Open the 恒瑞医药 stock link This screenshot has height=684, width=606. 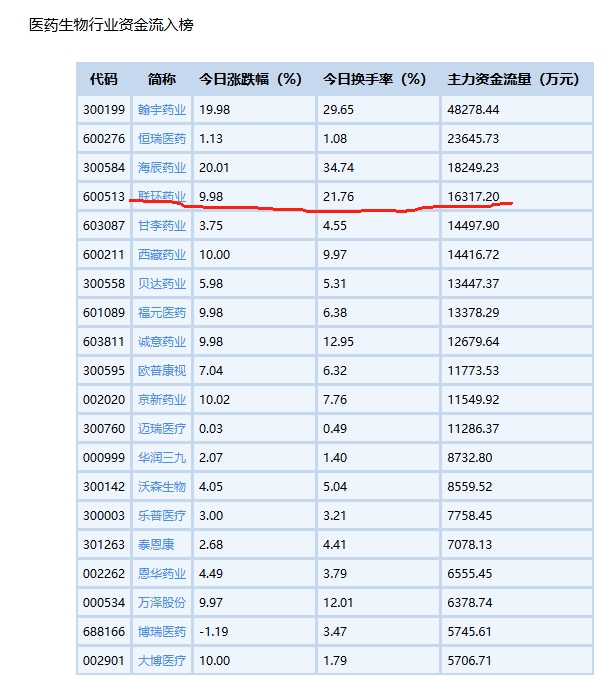[x=162, y=139]
